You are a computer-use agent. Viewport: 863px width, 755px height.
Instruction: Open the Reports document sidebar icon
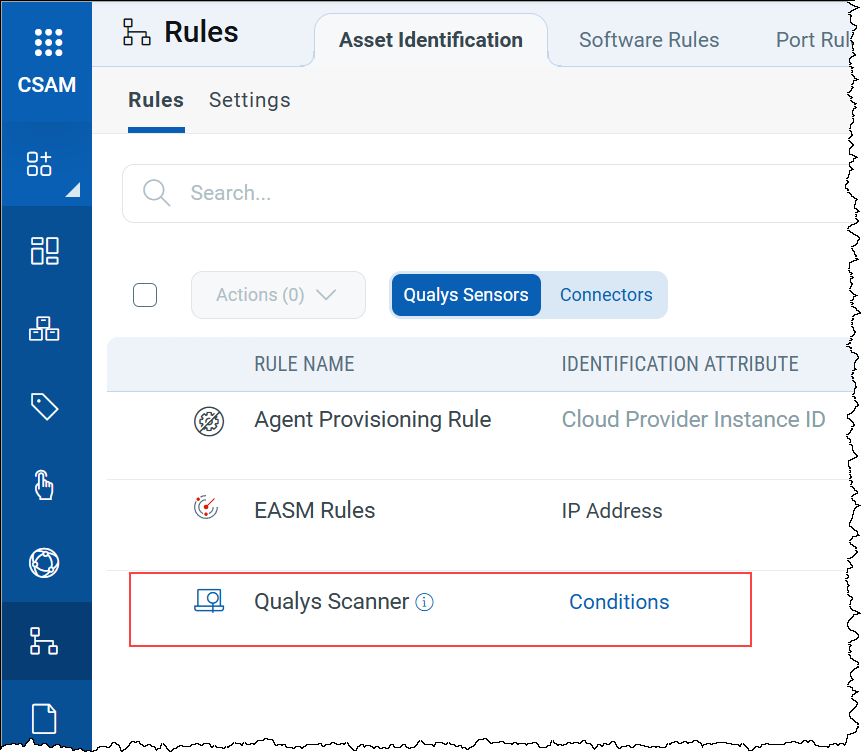tap(44, 719)
